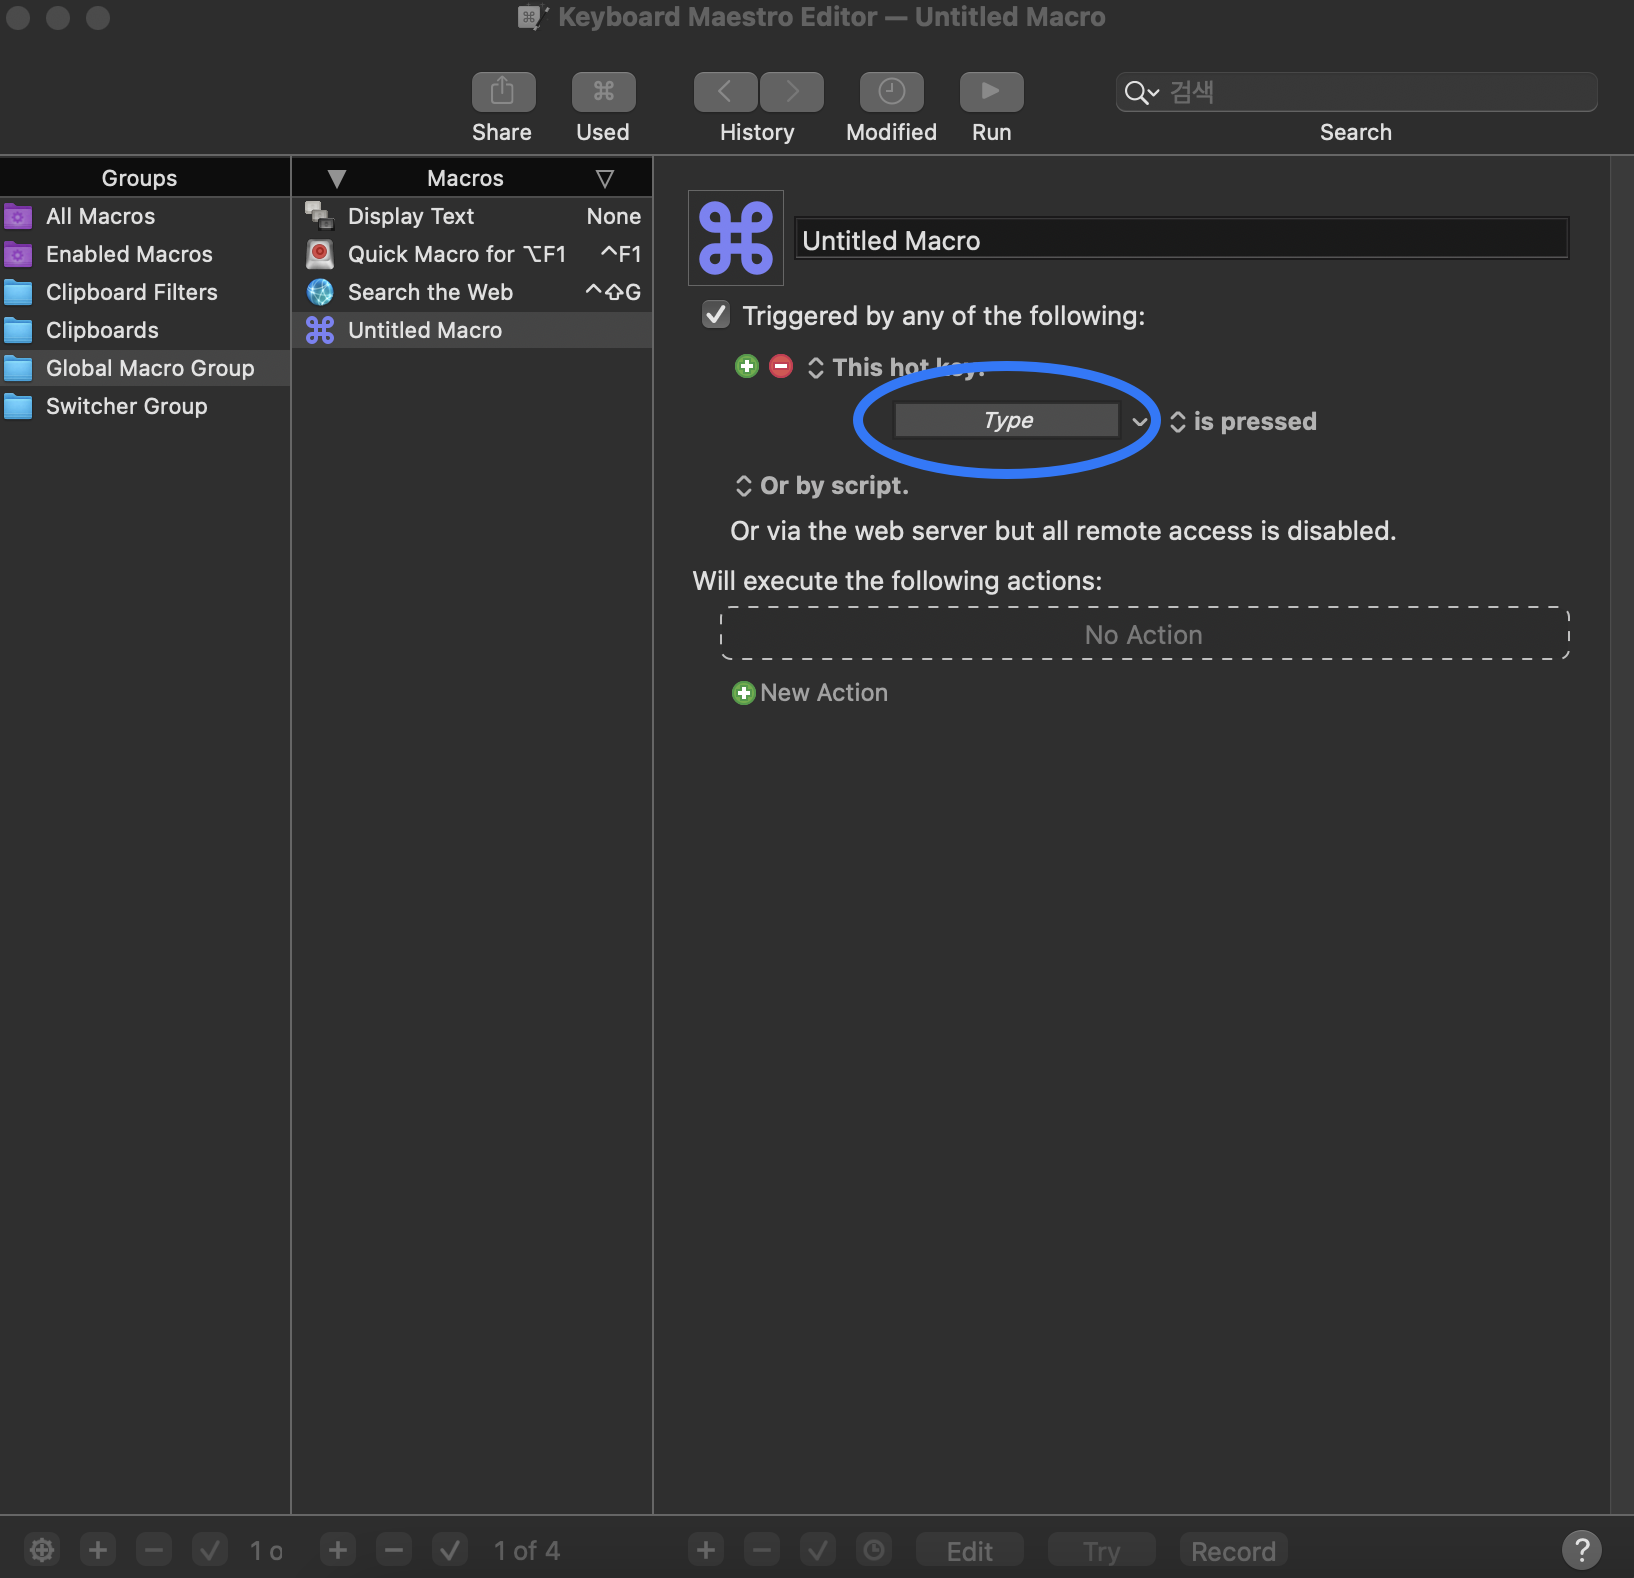Add a new macro with plus button
Screen dimensions: 1634x1578
(338, 1550)
